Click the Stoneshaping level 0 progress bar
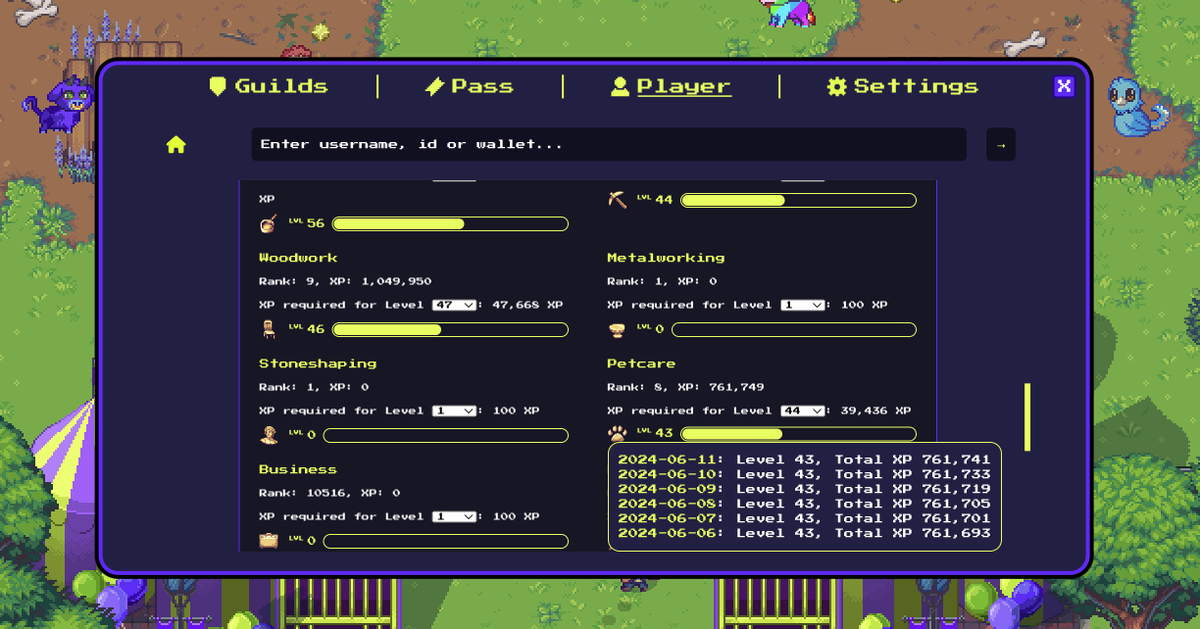 446,435
